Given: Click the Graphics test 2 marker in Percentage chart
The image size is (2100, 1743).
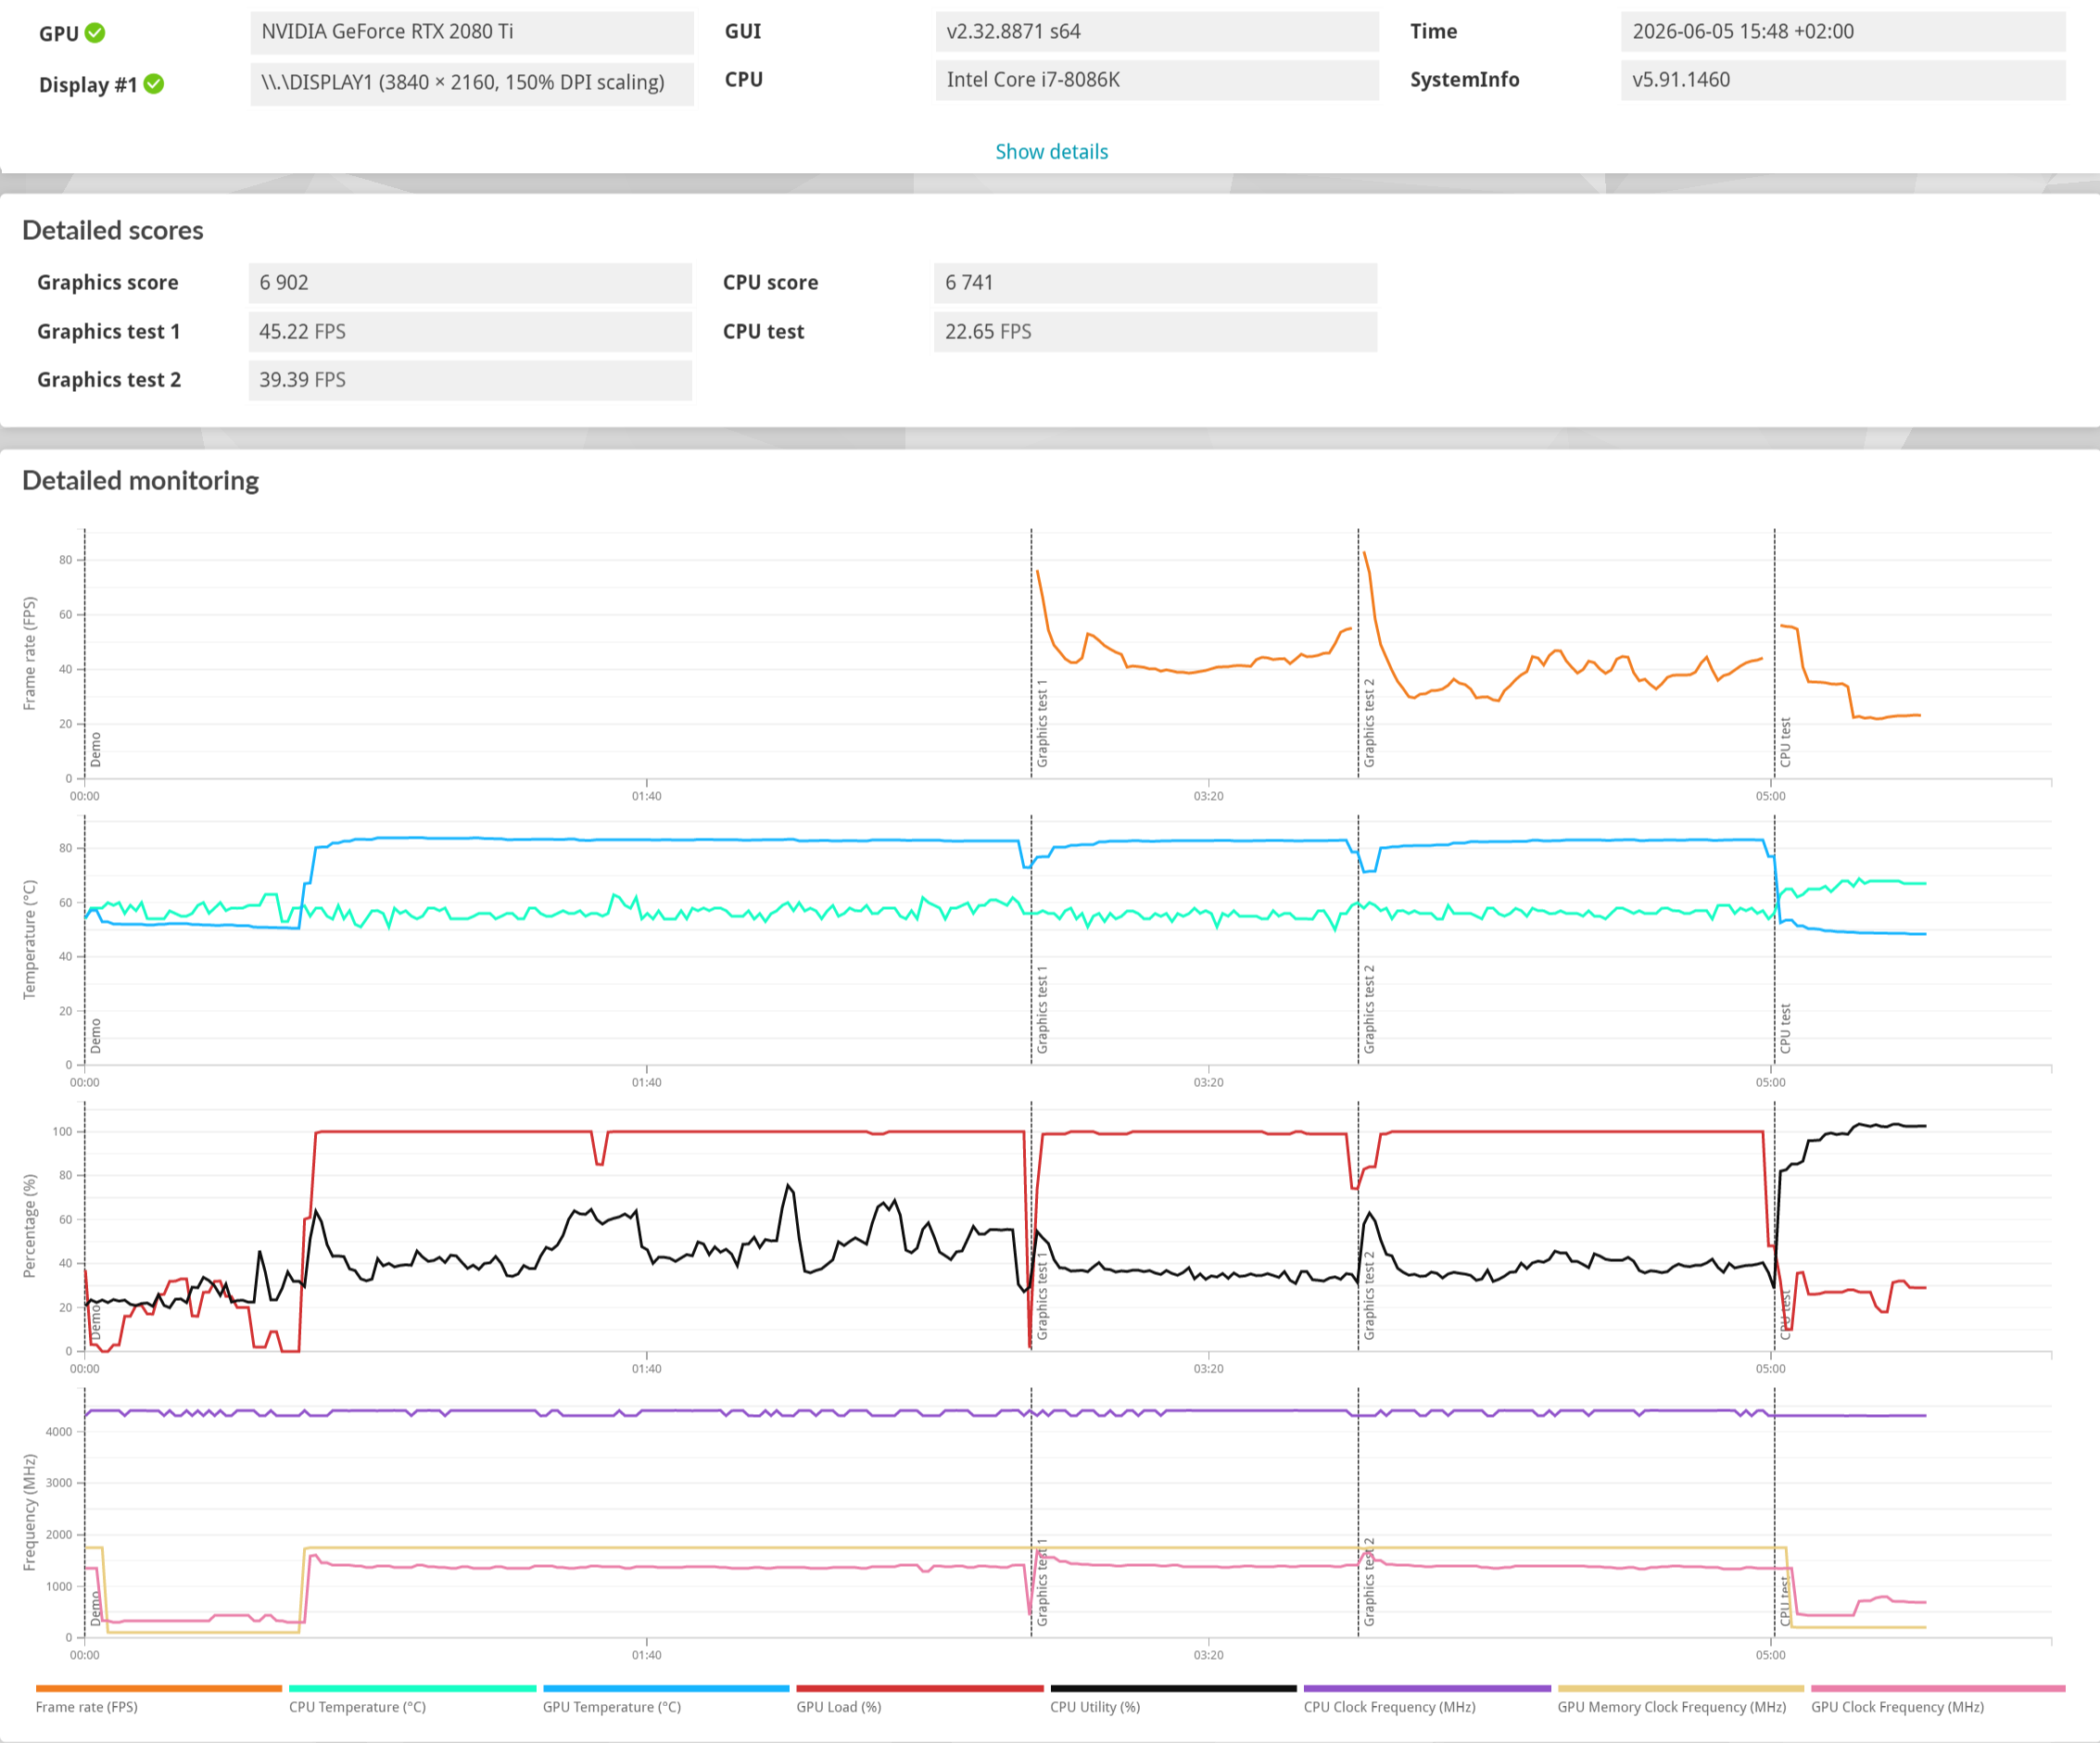Looking at the screenshot, I should 1369,1295.
